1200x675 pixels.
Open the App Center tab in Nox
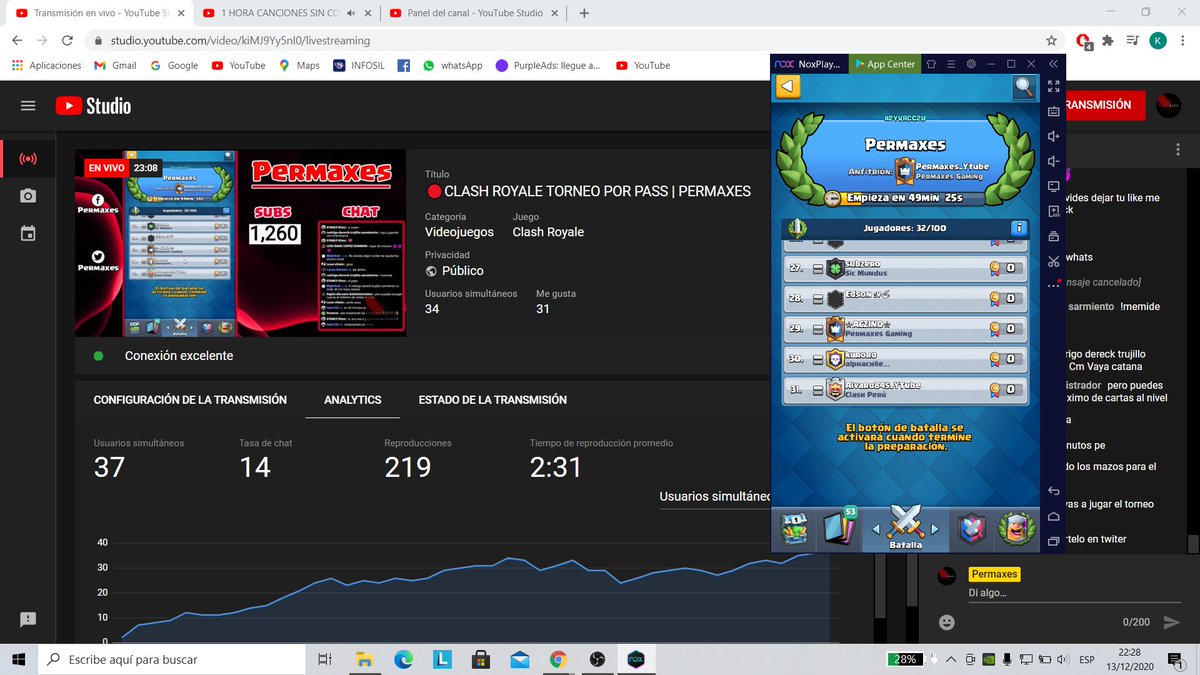point(884,64)
